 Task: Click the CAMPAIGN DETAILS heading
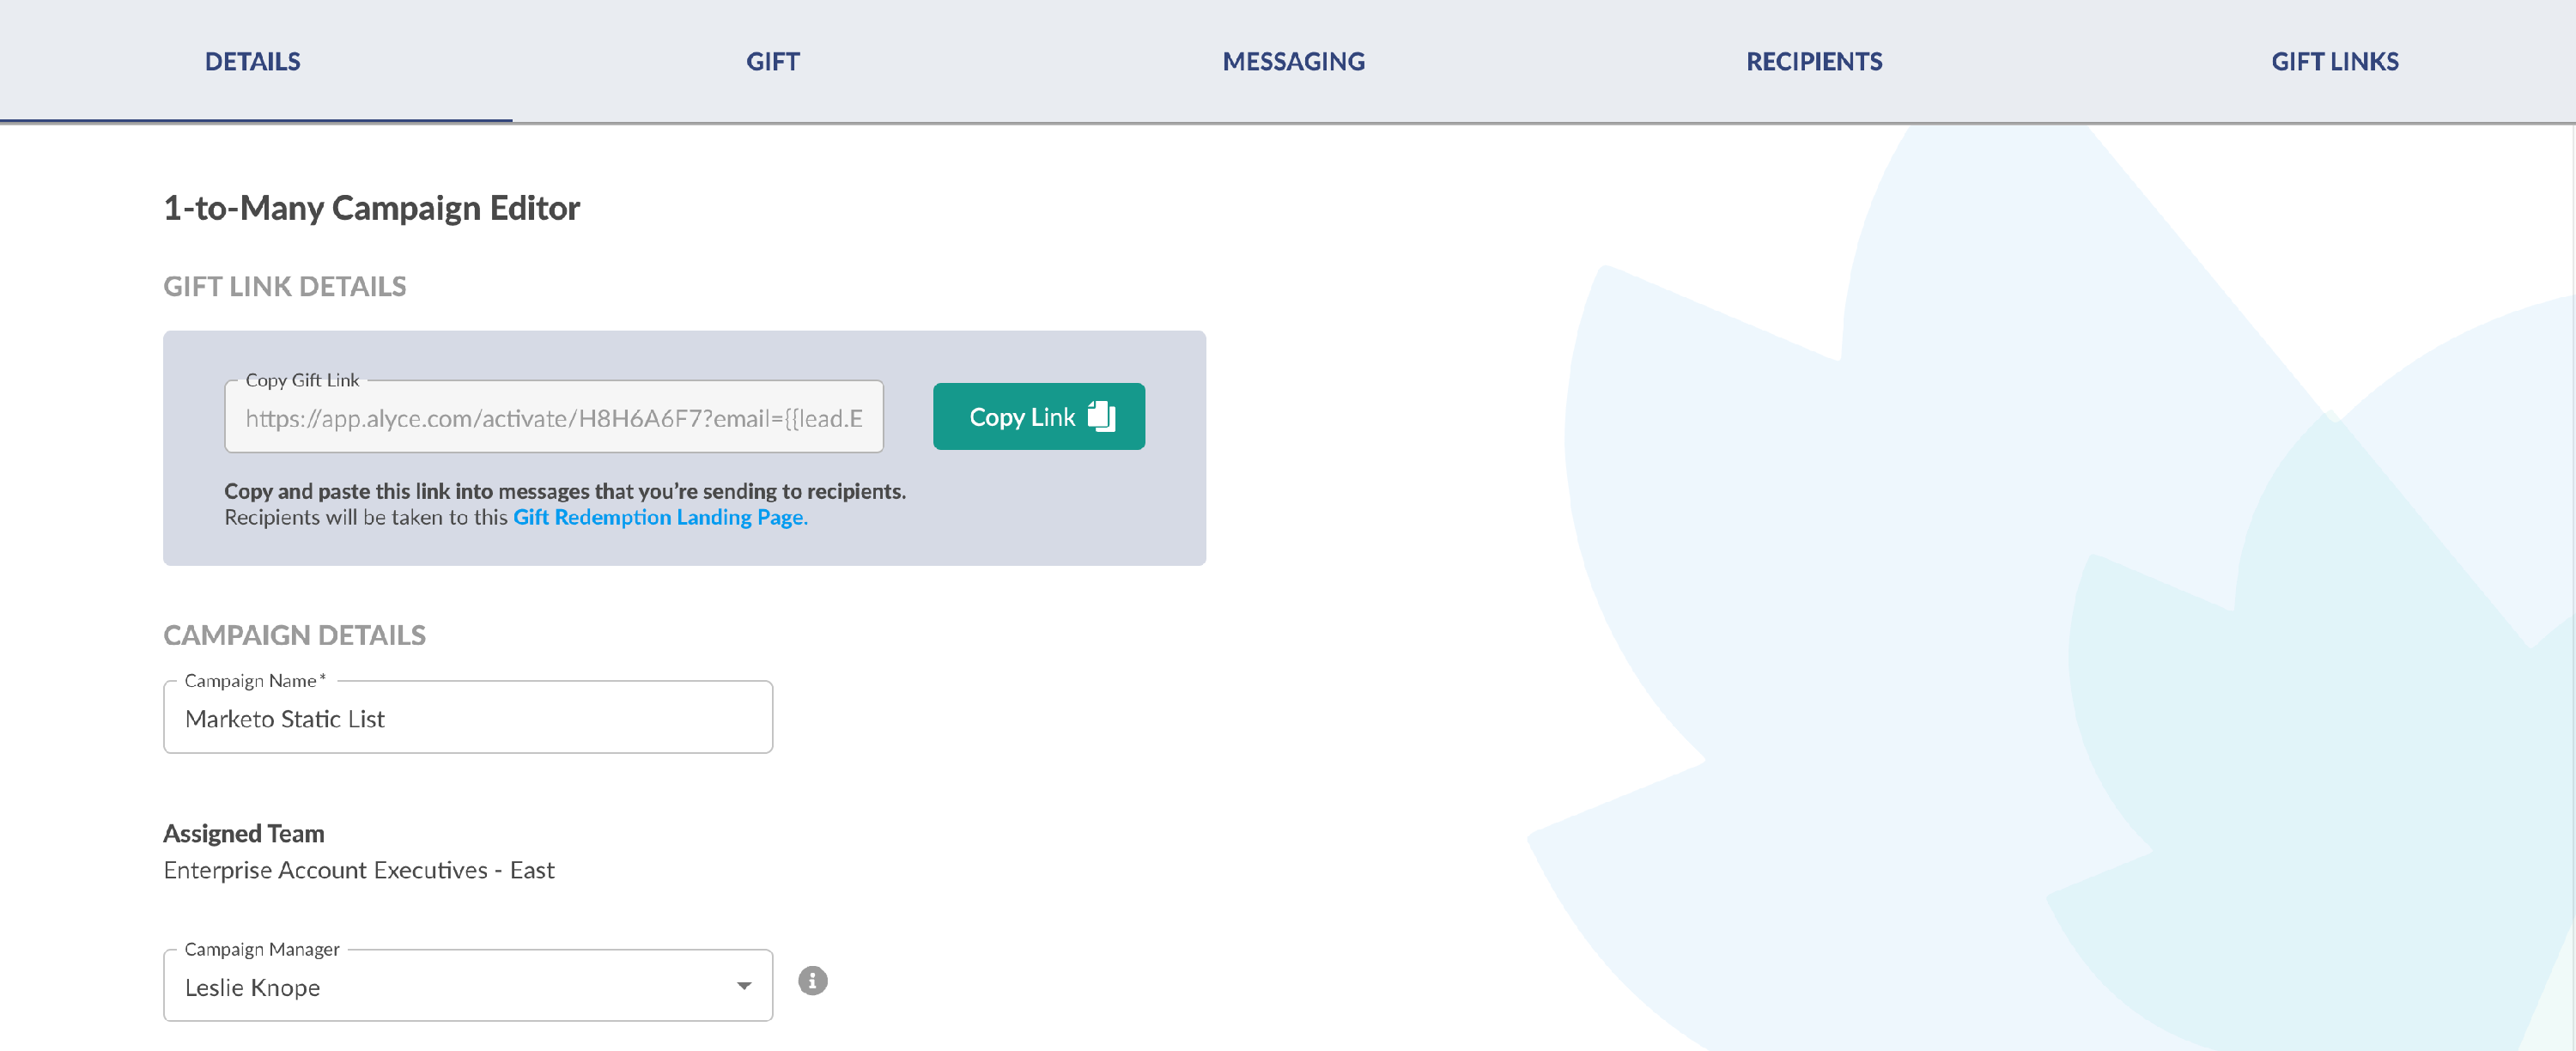[295, 635]
